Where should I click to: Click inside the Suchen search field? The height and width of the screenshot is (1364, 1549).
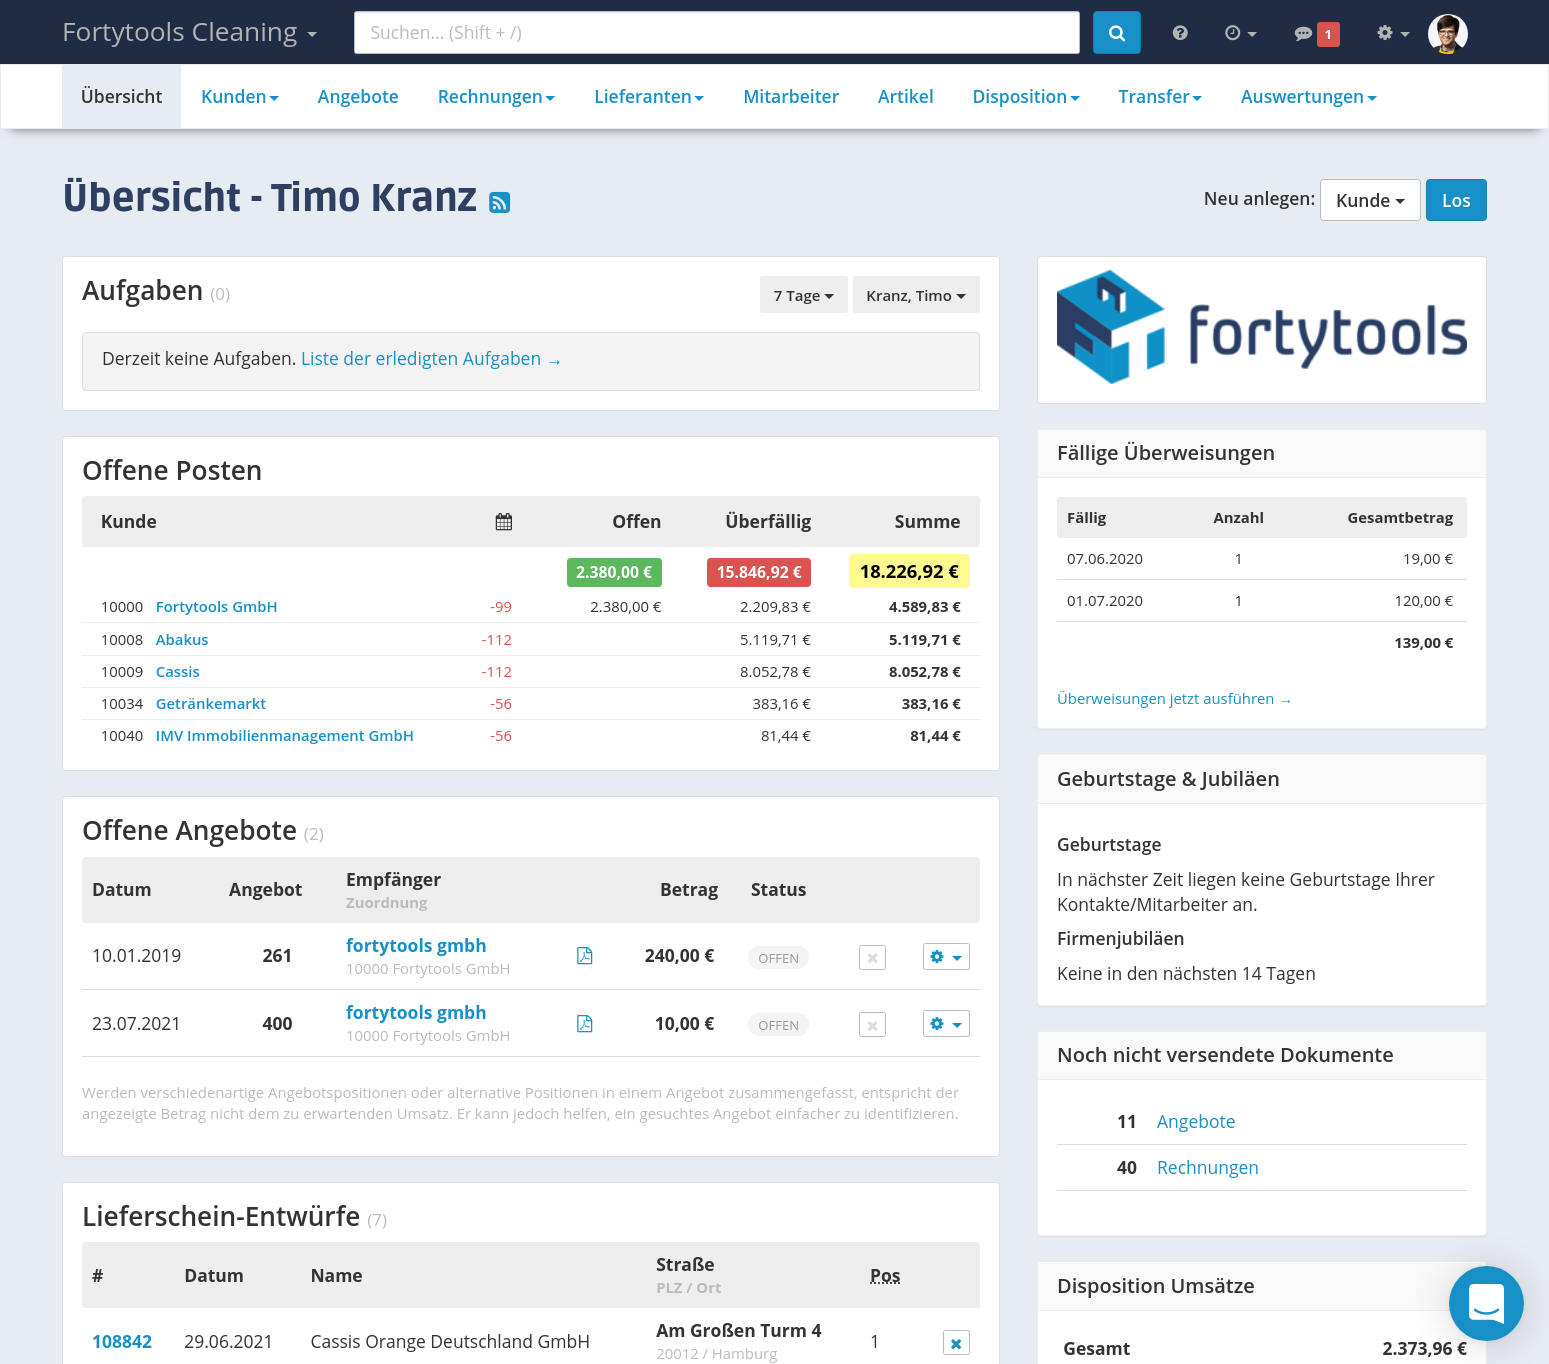pos(716,32)
